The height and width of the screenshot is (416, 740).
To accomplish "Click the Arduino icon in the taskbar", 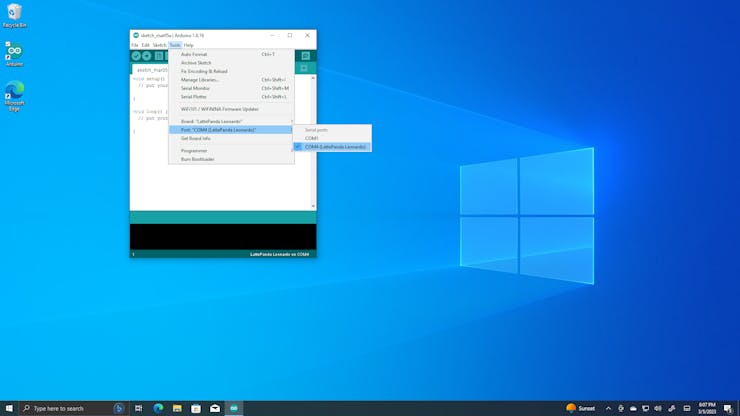I will pos(234,408).
